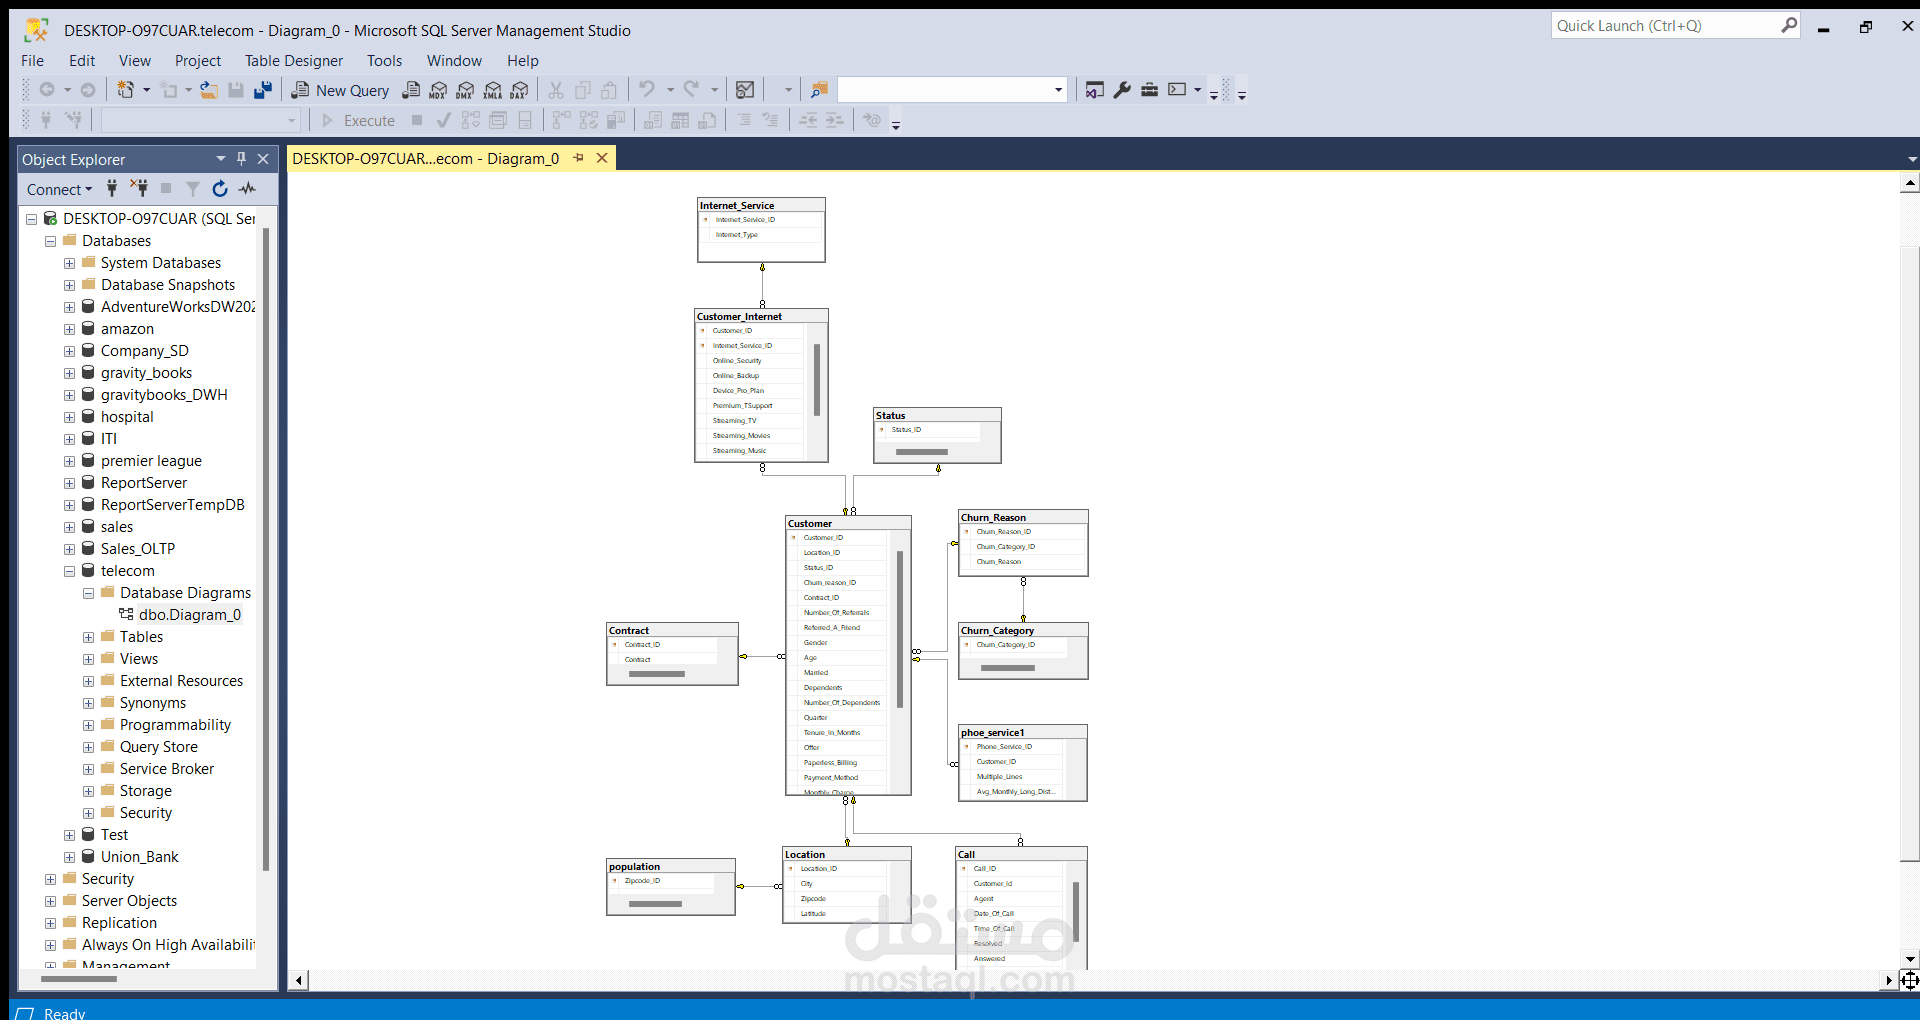Click the New Query button
The width and height of the screenshot is (1920, 1020).
coord(341,90)
